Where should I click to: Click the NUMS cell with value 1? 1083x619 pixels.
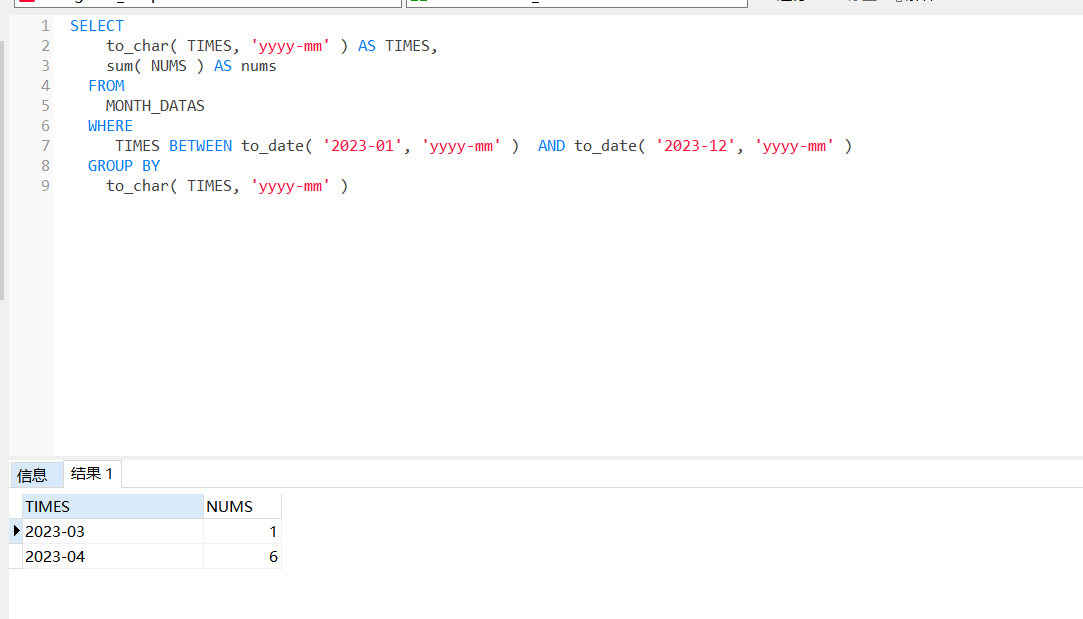tap(242, 532)
